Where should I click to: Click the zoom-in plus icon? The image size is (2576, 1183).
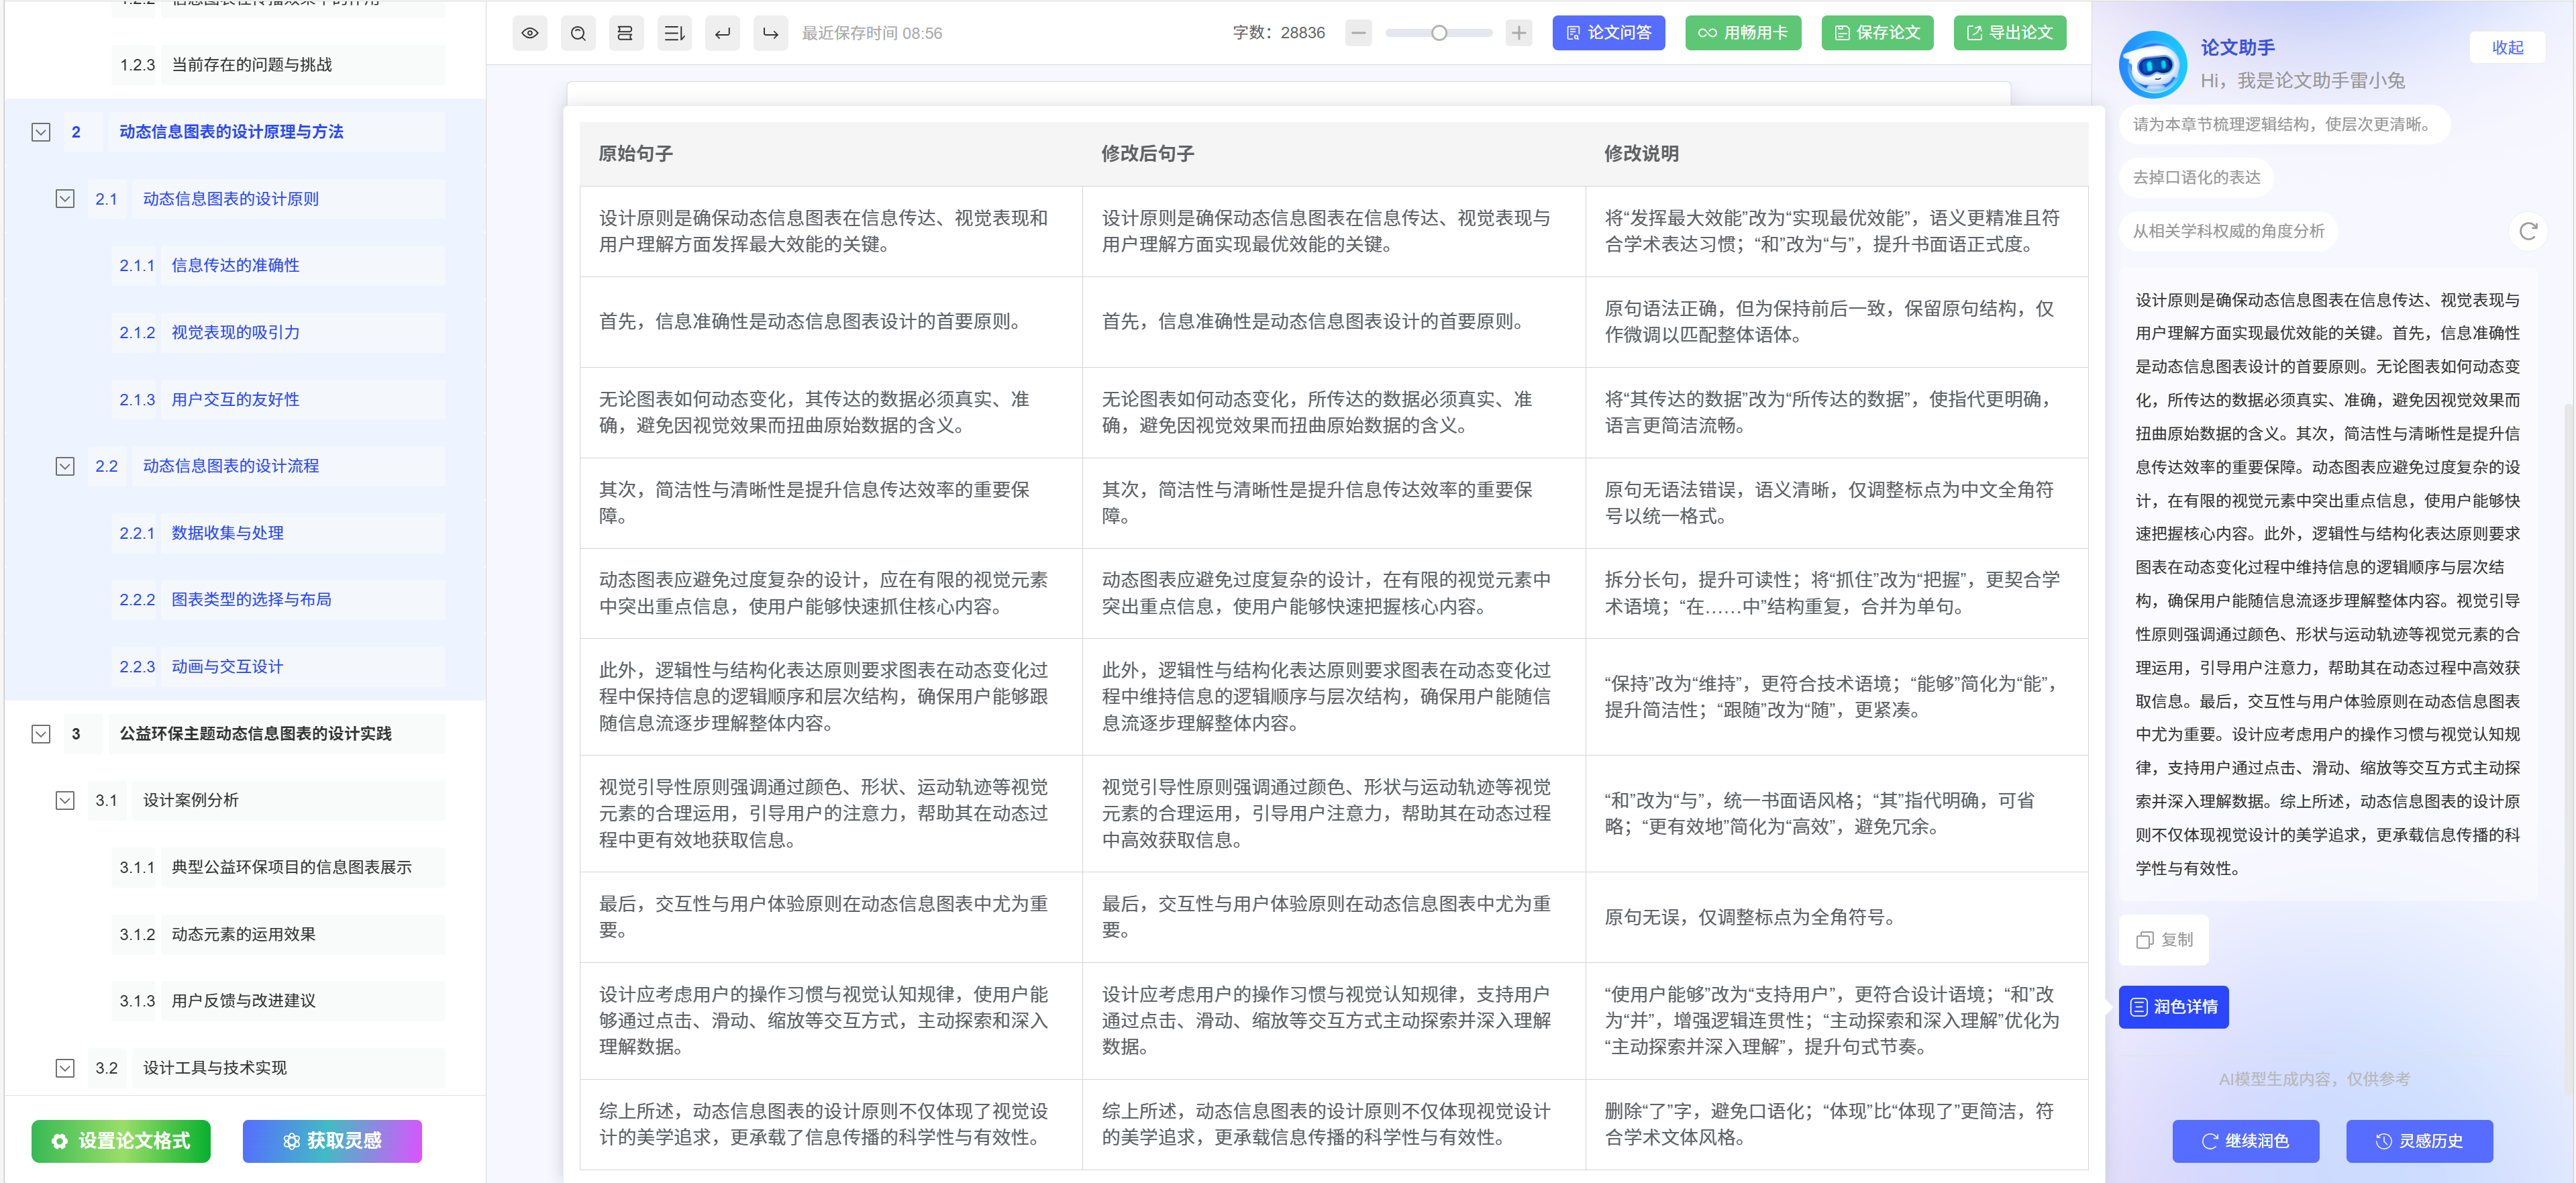click(1518, 33)
